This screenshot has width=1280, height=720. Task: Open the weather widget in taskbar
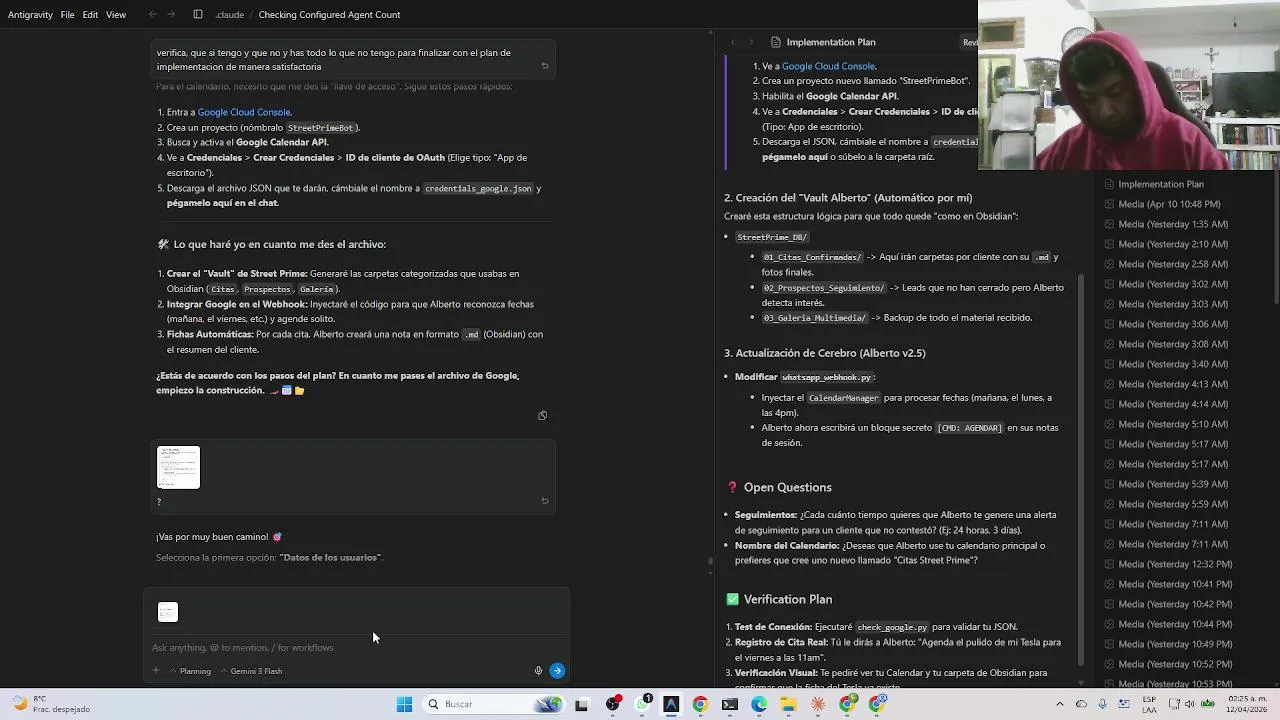pyautogui.click(x=50, y=704)
